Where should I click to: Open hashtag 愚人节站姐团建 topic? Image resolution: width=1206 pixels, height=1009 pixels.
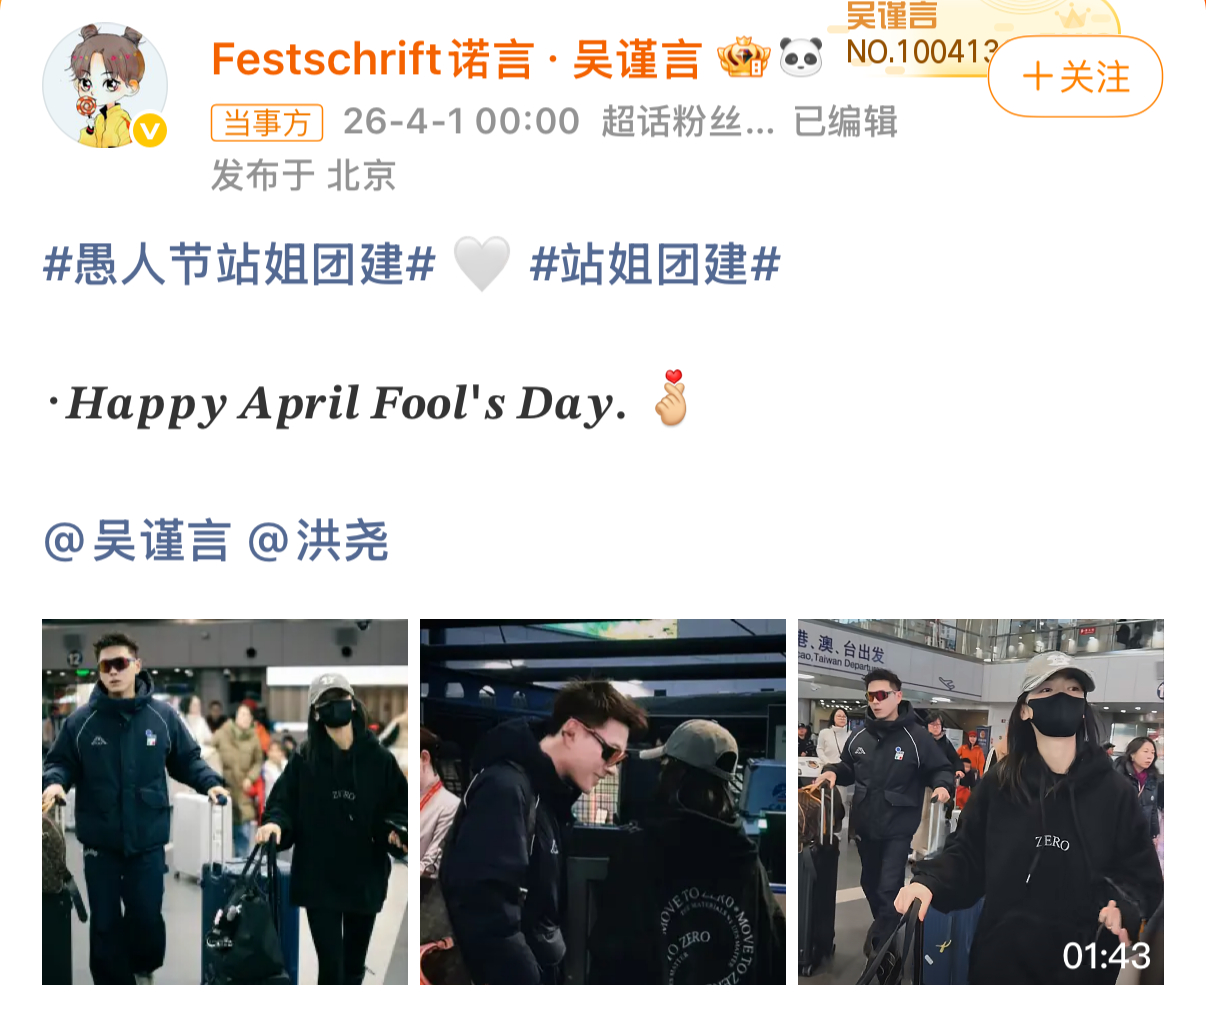tap(240, 265)
